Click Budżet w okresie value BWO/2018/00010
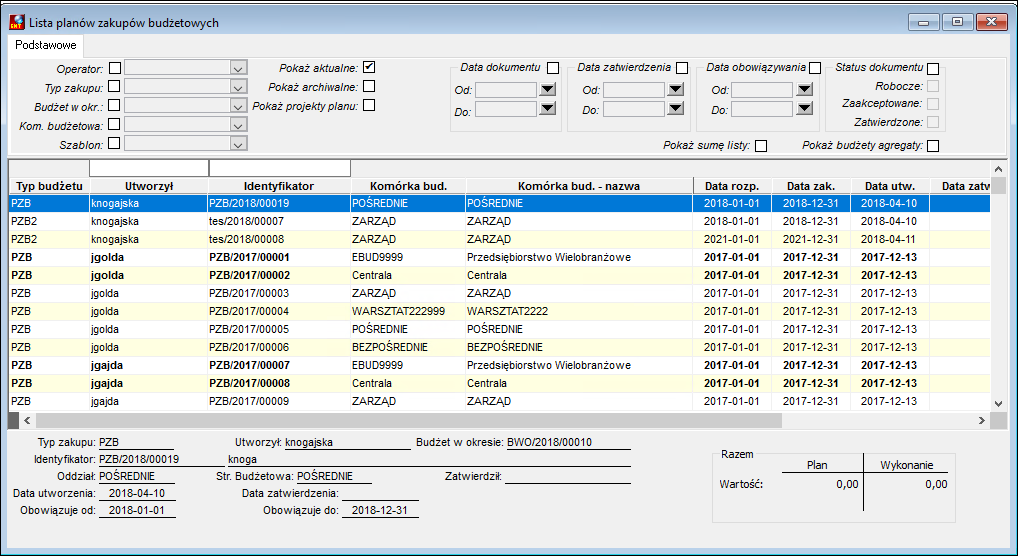 click(568, 442)
